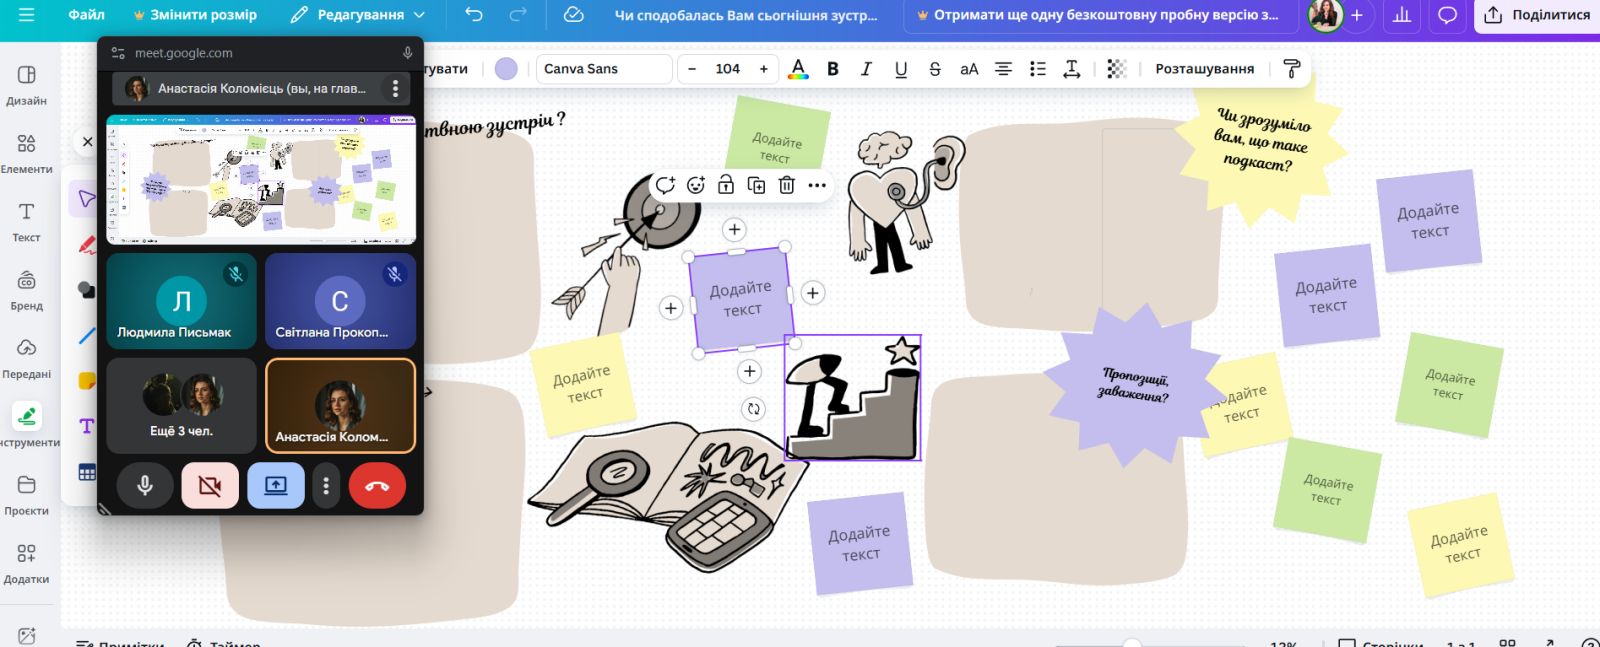This screenshot has height=647, width=1600.
Task: Click the undo arrow in top bar
Action: click(474, 15)
